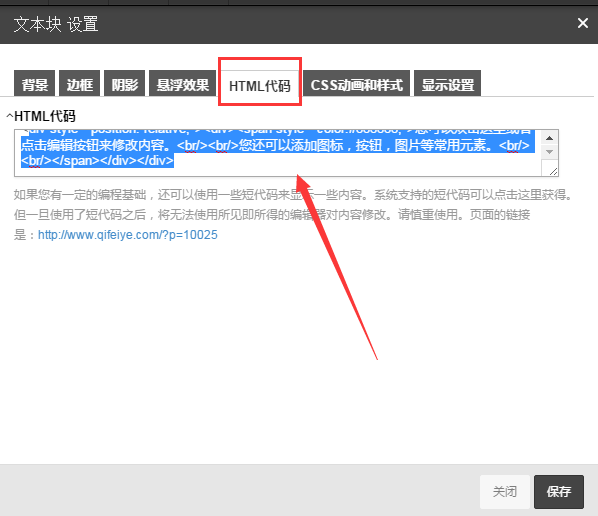Collapse the HTML代码 section caret

coord(10,116)
